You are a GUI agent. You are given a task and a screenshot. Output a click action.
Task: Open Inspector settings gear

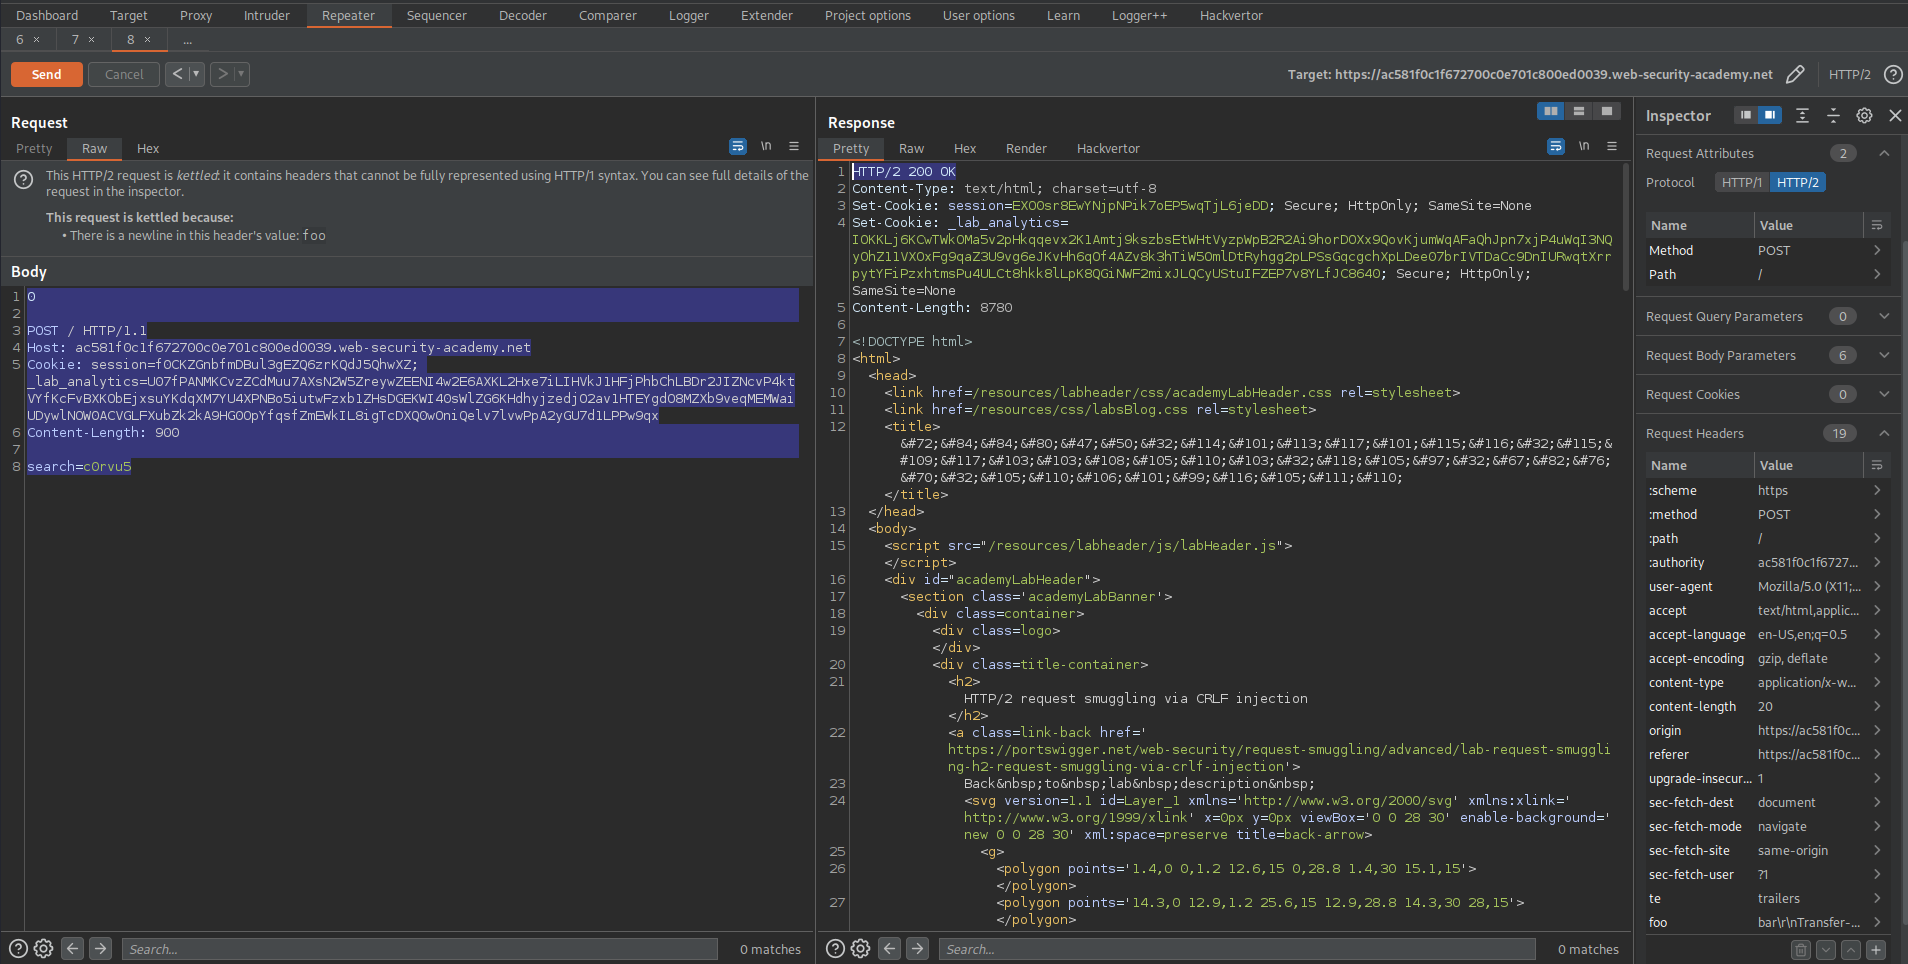(x=1864, y=115)
